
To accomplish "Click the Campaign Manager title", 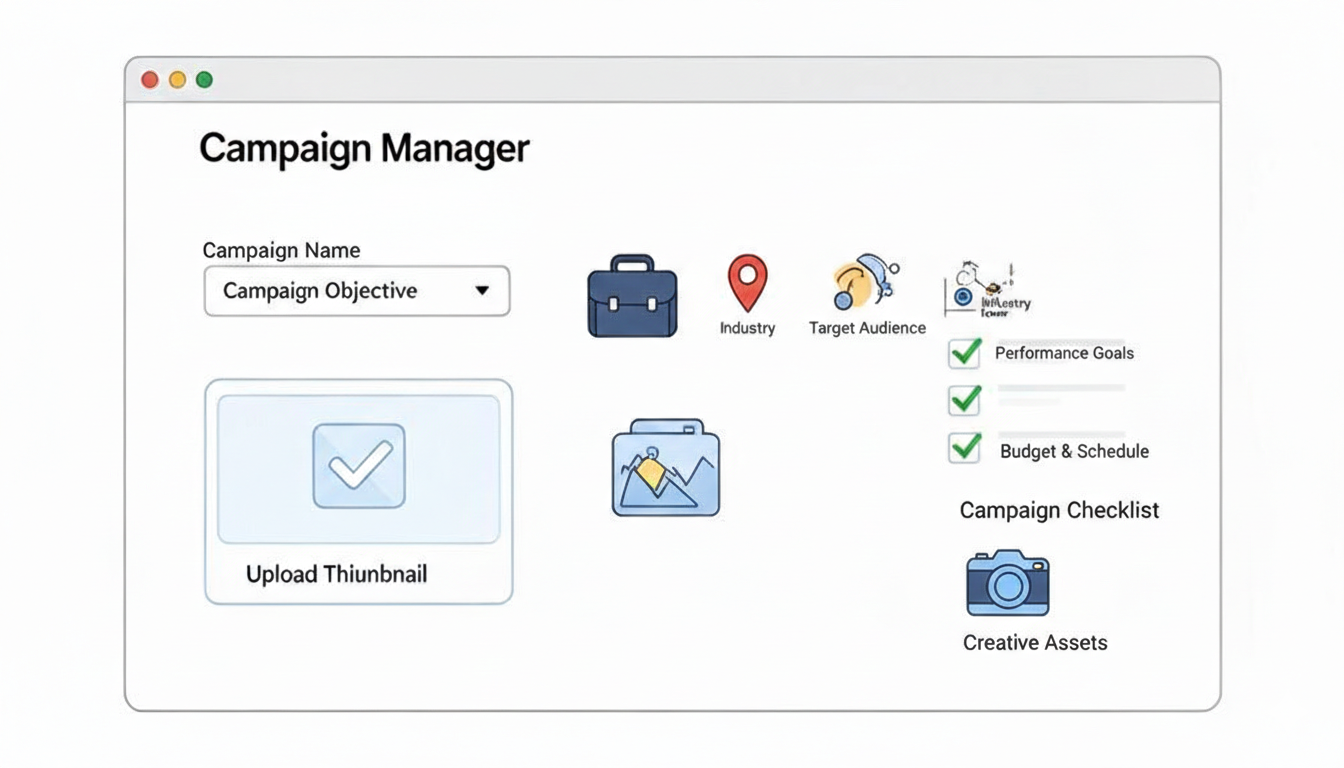I will tap(364, 148).
